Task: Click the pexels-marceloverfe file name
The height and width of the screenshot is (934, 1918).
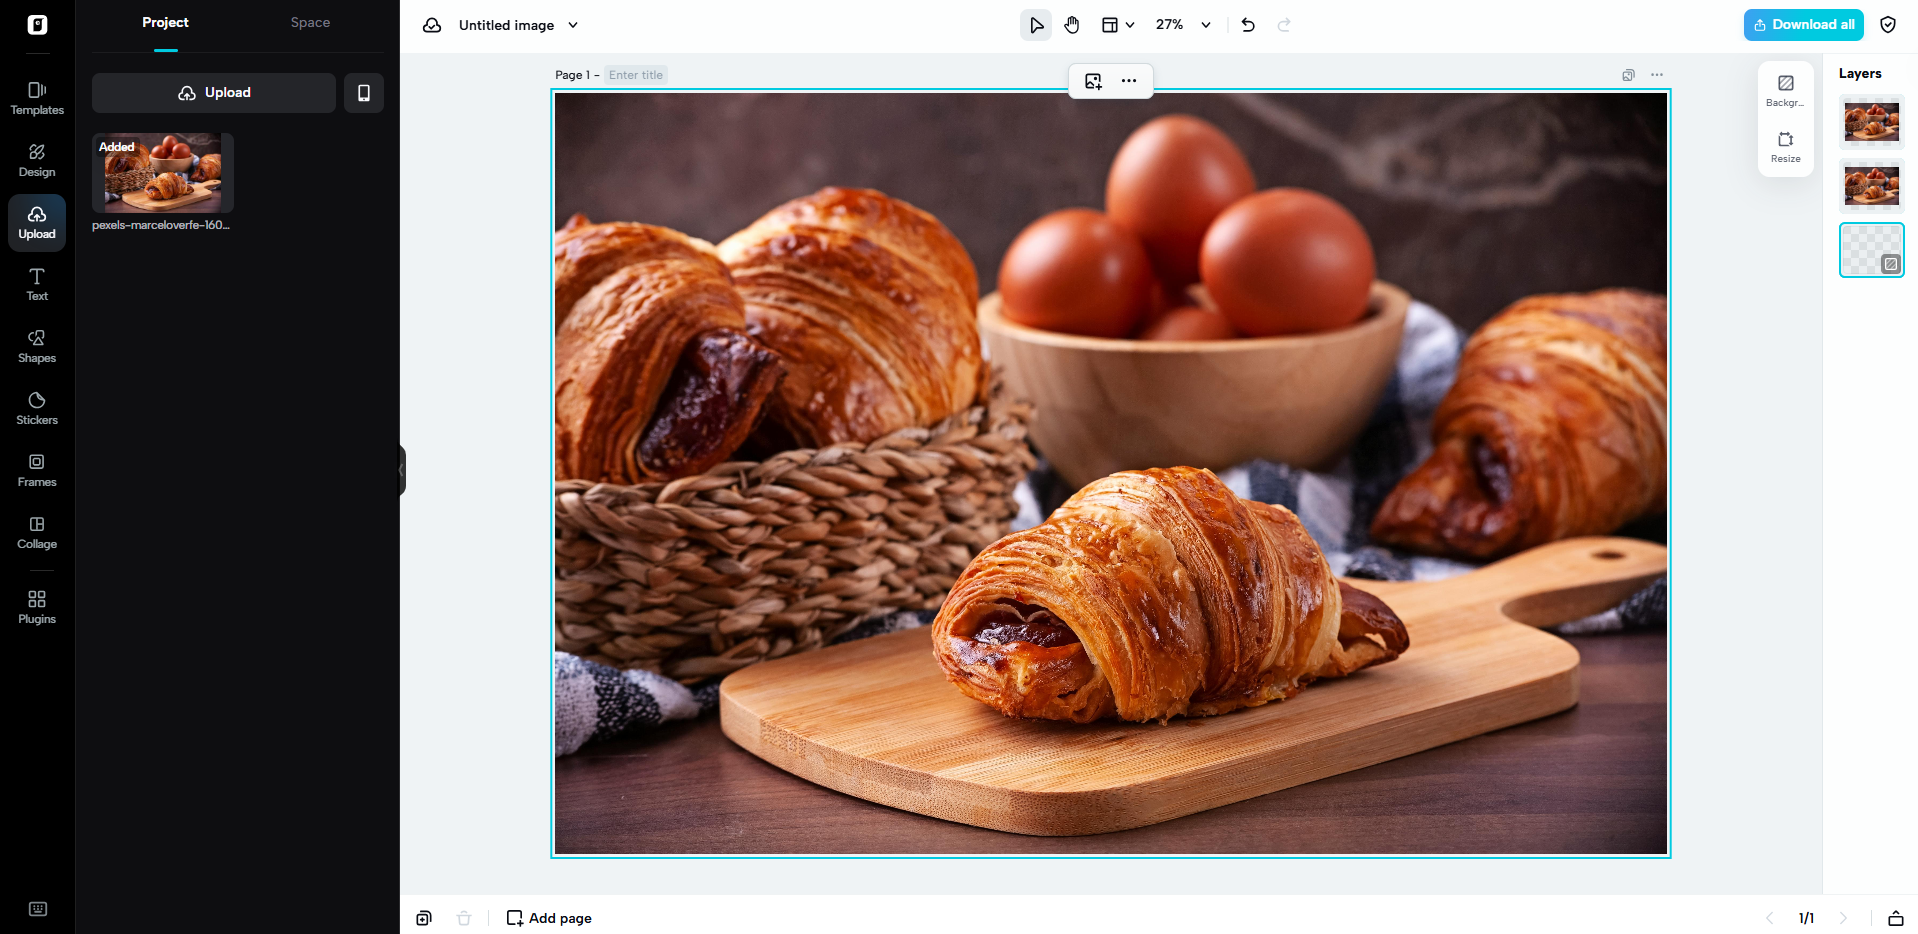Action: (x=161, y=225)
